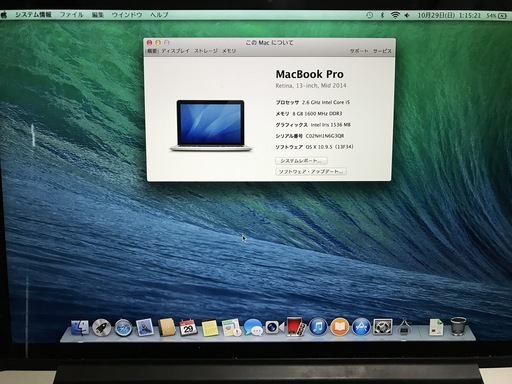The height and width of the screenshot is (384, 512).
Task: Open iBooks orange icon in Dock
Action: coord(339,327)
